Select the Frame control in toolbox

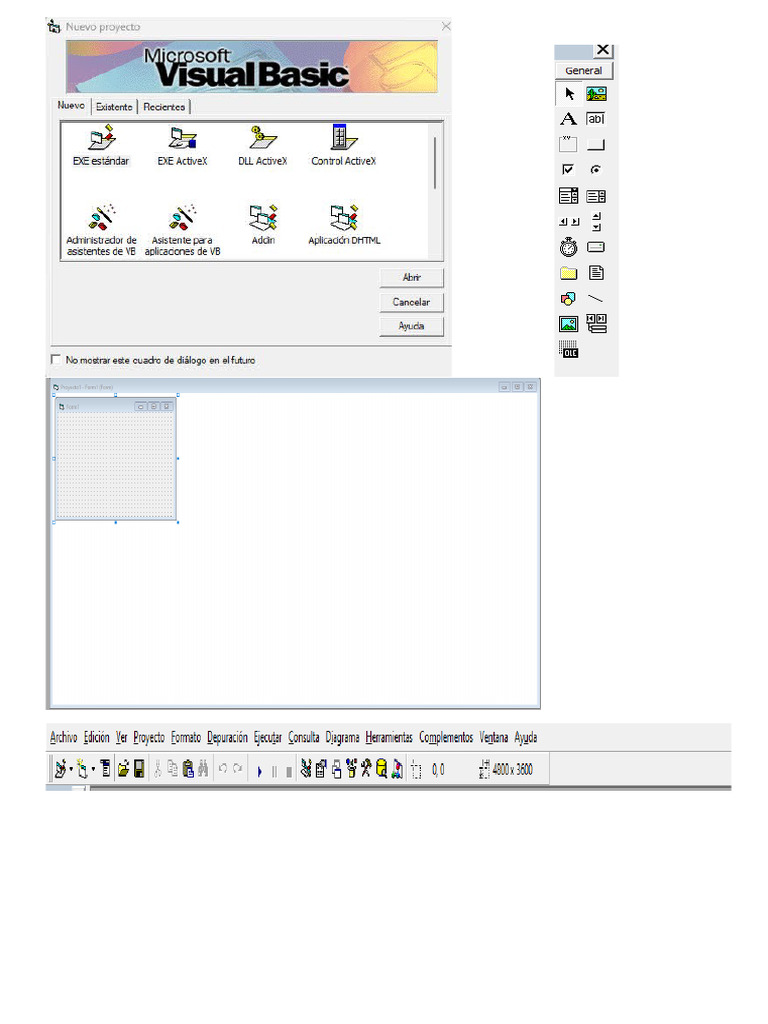pos(568,144)
